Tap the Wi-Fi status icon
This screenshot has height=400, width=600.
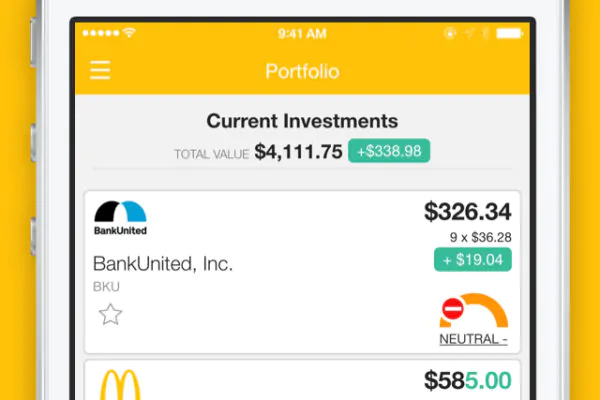coord(129,33)
